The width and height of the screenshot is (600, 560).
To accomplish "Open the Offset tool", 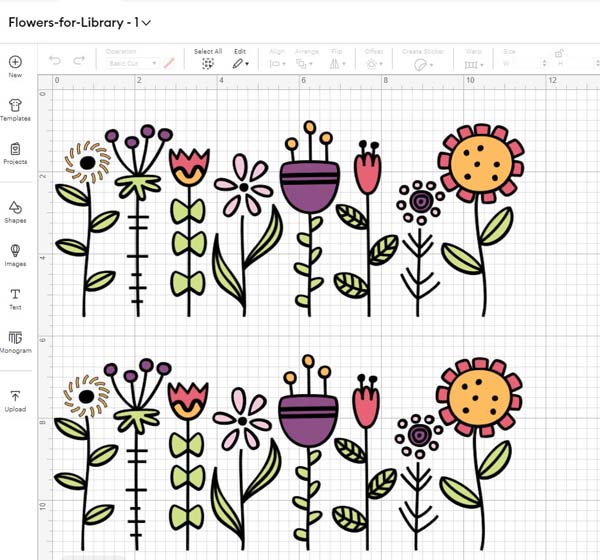I will tap(374, 64).
